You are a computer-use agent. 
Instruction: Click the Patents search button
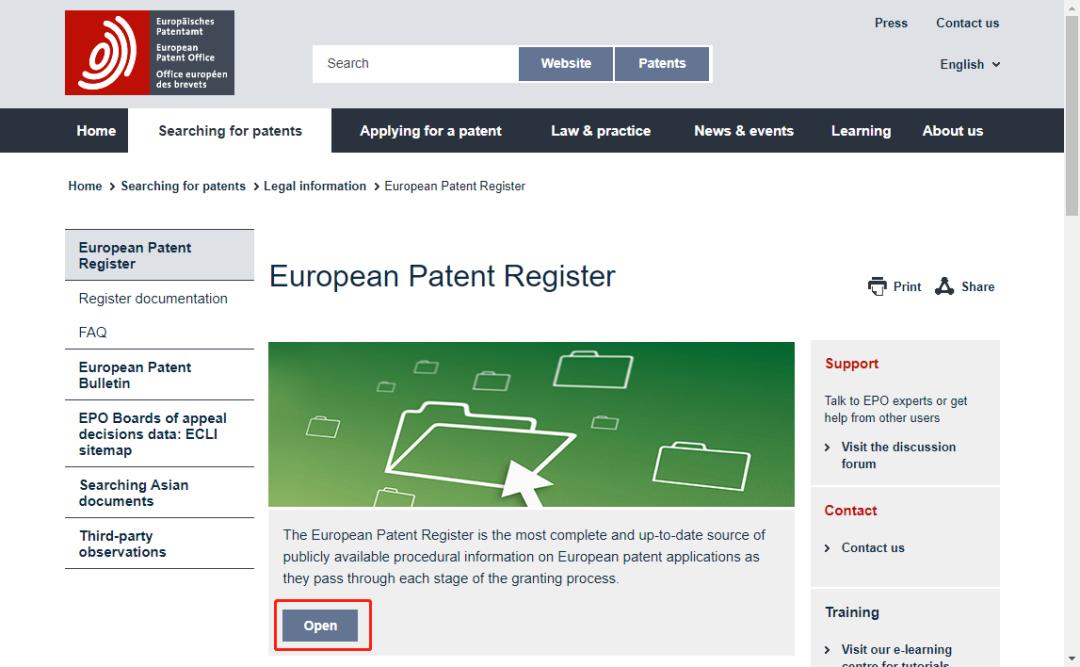click(662, 64)
